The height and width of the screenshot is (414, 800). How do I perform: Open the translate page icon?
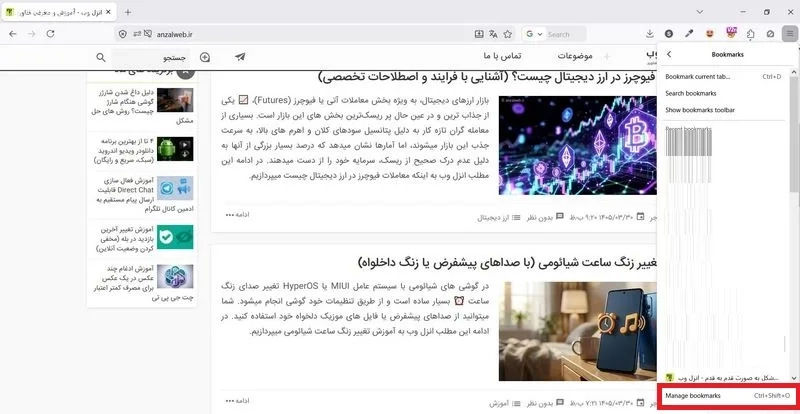[x=493, y=34]
